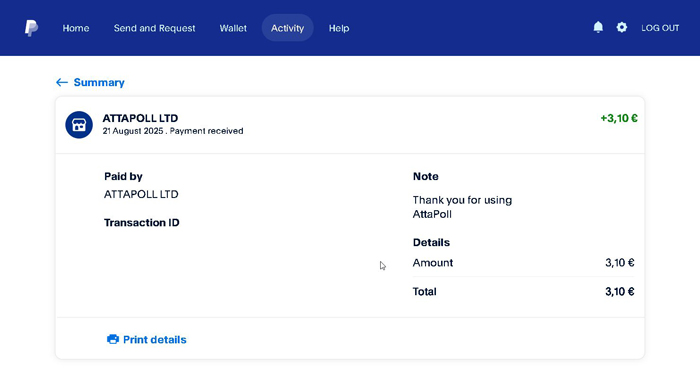This screenshot has height=378, width=700.
Task: Open account settings gear icon
Action: [x=621, y=27]
